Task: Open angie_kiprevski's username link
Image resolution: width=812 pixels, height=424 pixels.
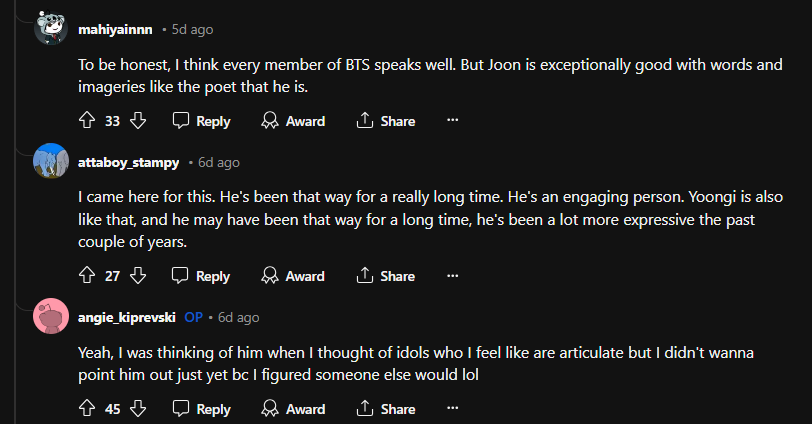Action: [x=127, y=317]
